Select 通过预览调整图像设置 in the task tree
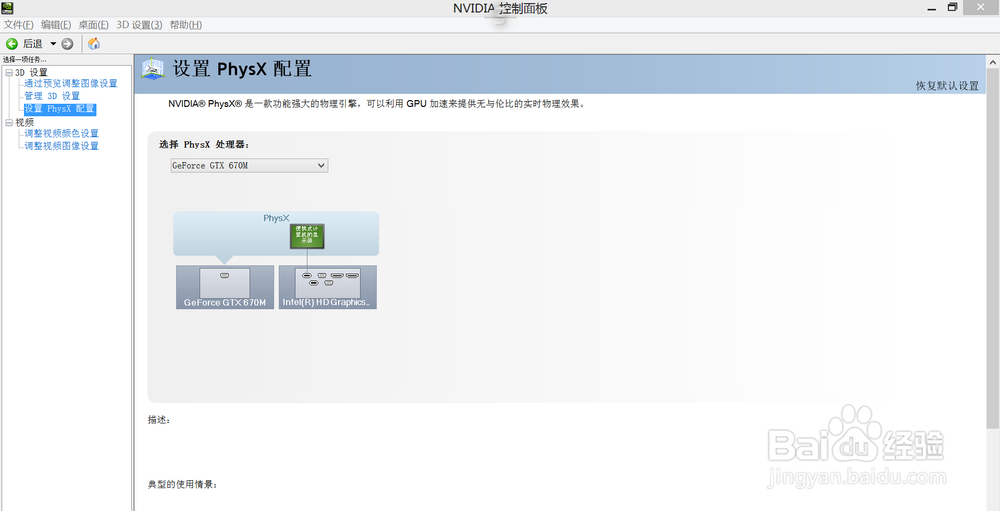 click(71, 84)
